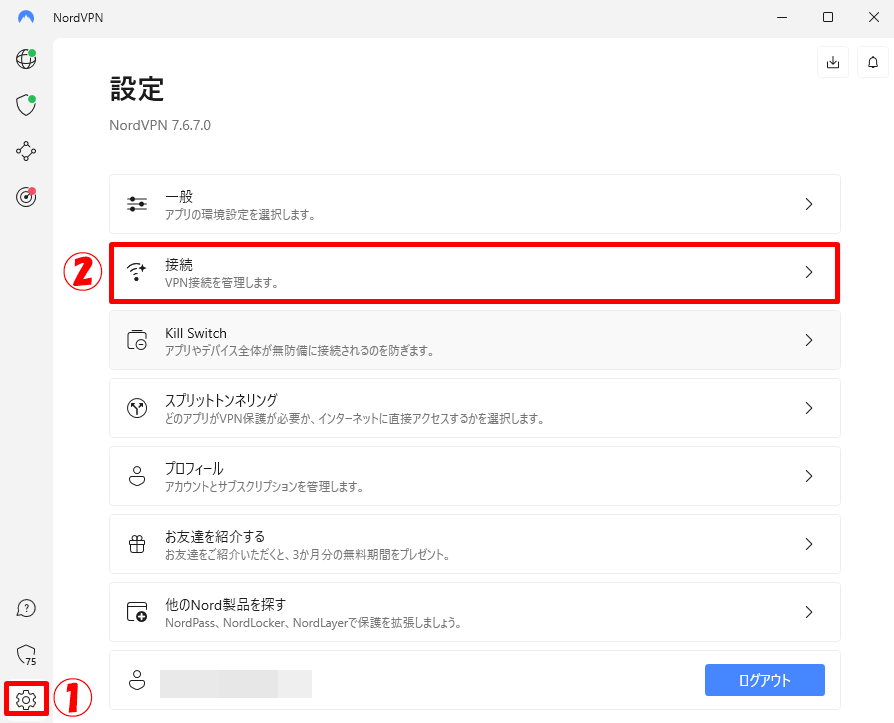
Task: Open Meshnet nodes icon in sidebar
Action: pyautogui.click(x=26, y=151)
